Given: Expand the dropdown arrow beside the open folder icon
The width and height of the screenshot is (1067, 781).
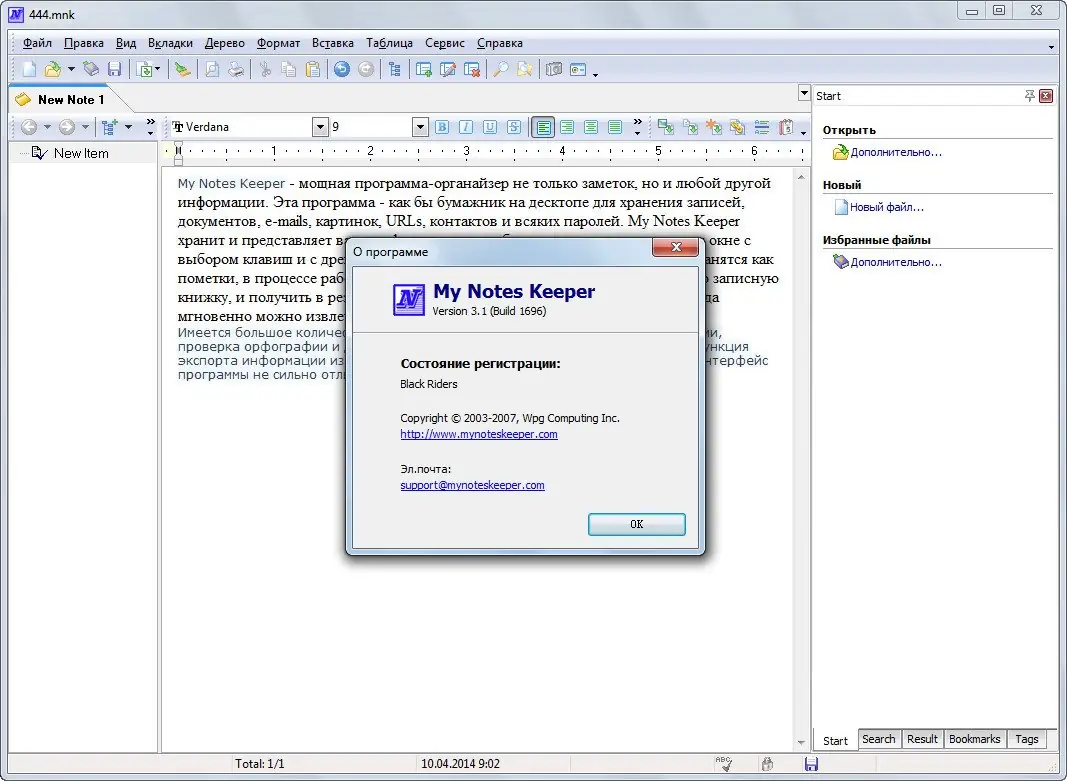Looking at the screenshot, I should click(71, 69).
